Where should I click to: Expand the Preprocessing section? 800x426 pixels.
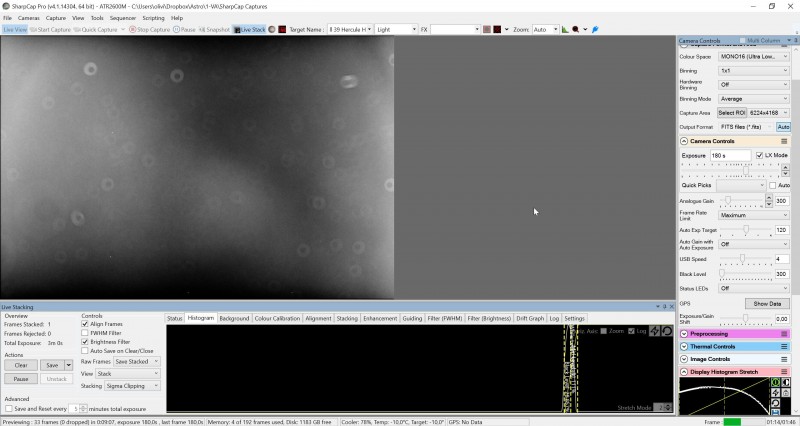click(x=684, y=334)
